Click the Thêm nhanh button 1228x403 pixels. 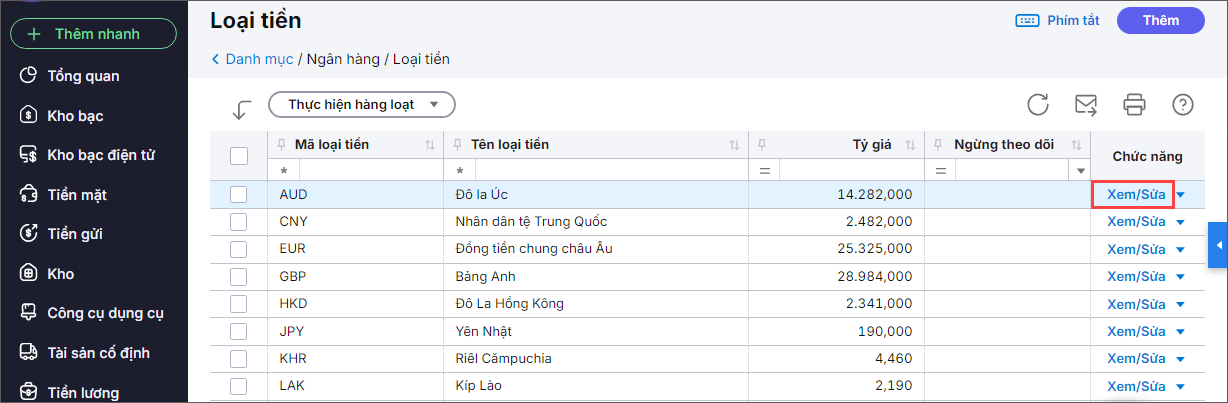(93, 34)
